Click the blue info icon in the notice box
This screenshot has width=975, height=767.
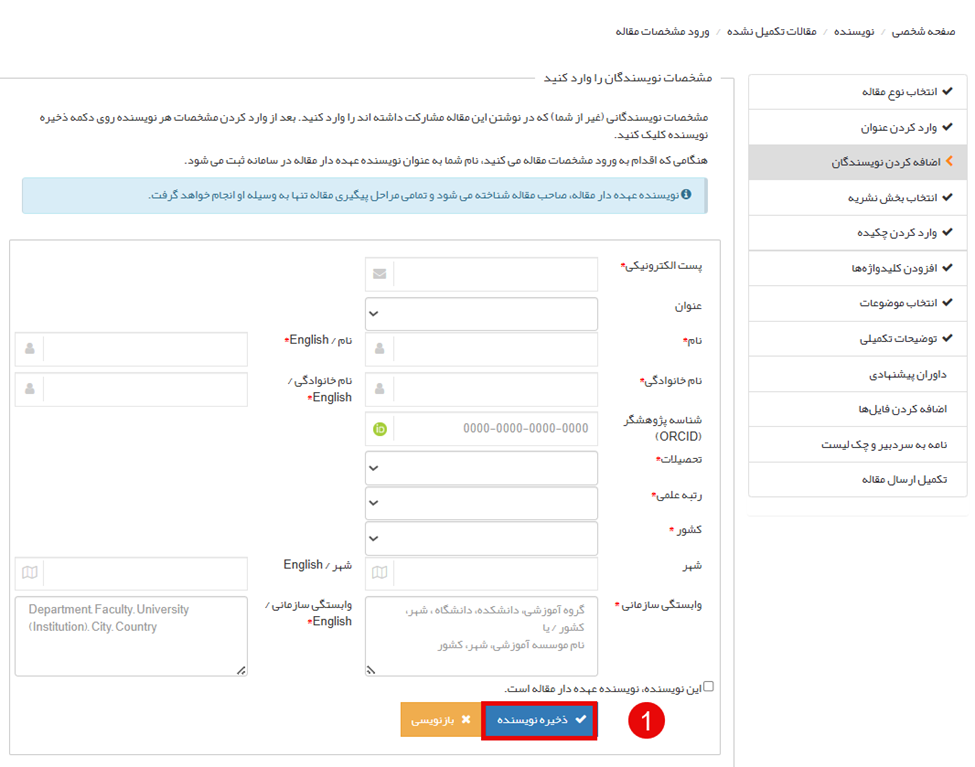point(686,194)
